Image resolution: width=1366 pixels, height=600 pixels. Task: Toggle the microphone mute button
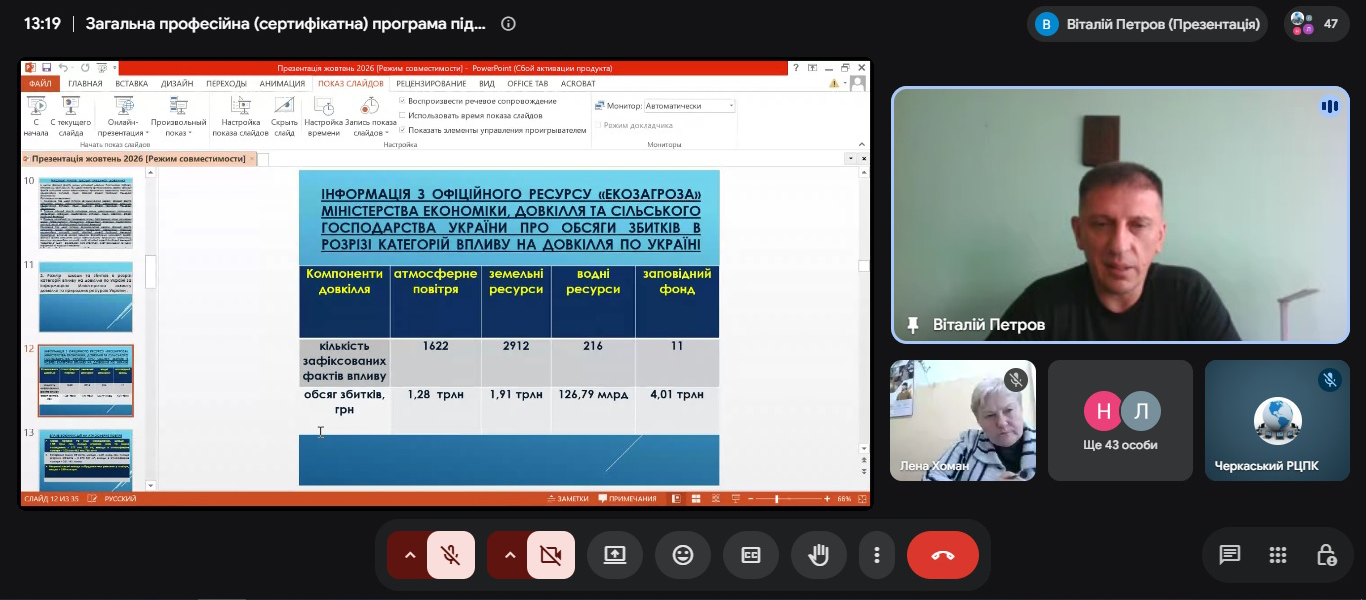click(451, 555)
